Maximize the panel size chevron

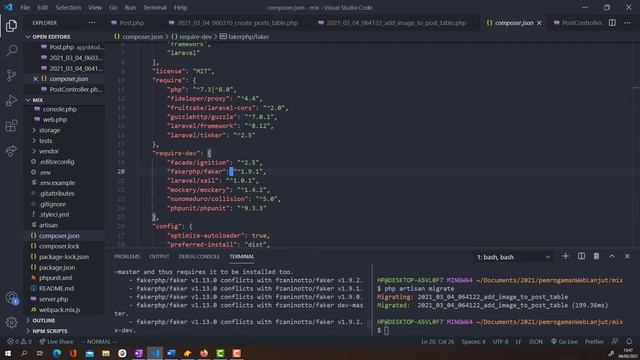point(612,256)
